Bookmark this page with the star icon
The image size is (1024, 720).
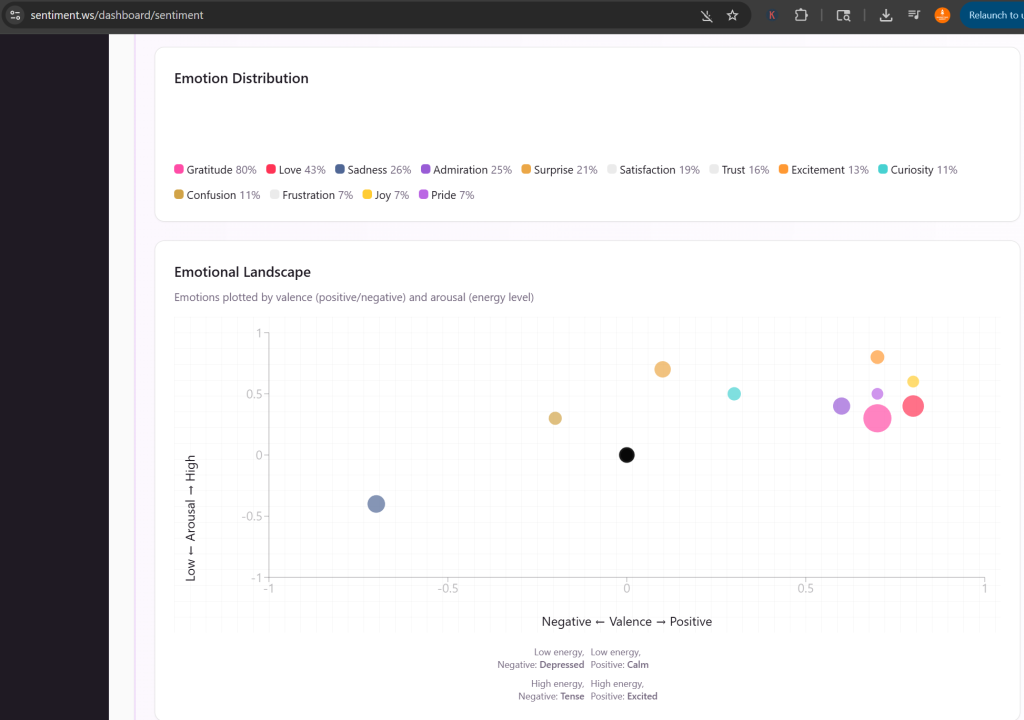coord(732,16)
